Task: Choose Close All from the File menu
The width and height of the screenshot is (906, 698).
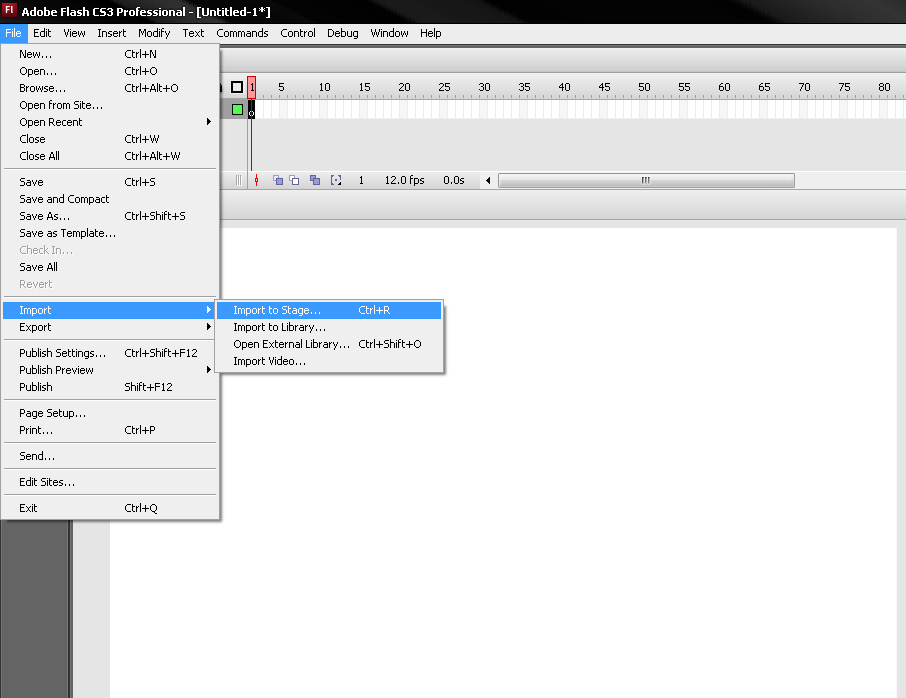Action: pyautogui.click(x=110, y=156)
